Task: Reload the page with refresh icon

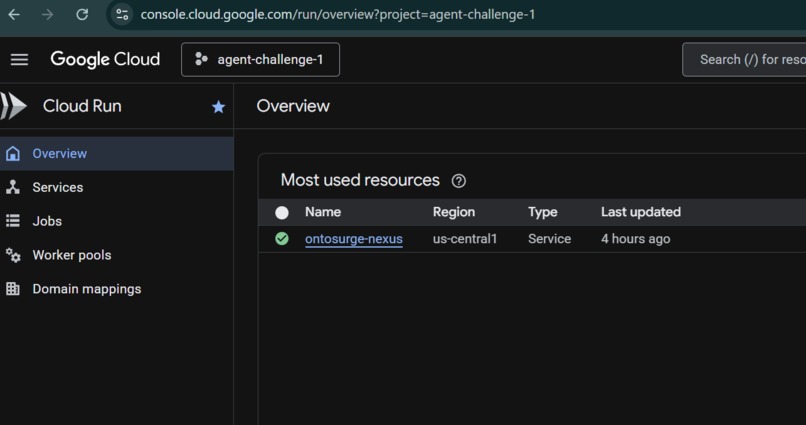Action: tap(82, 14)
